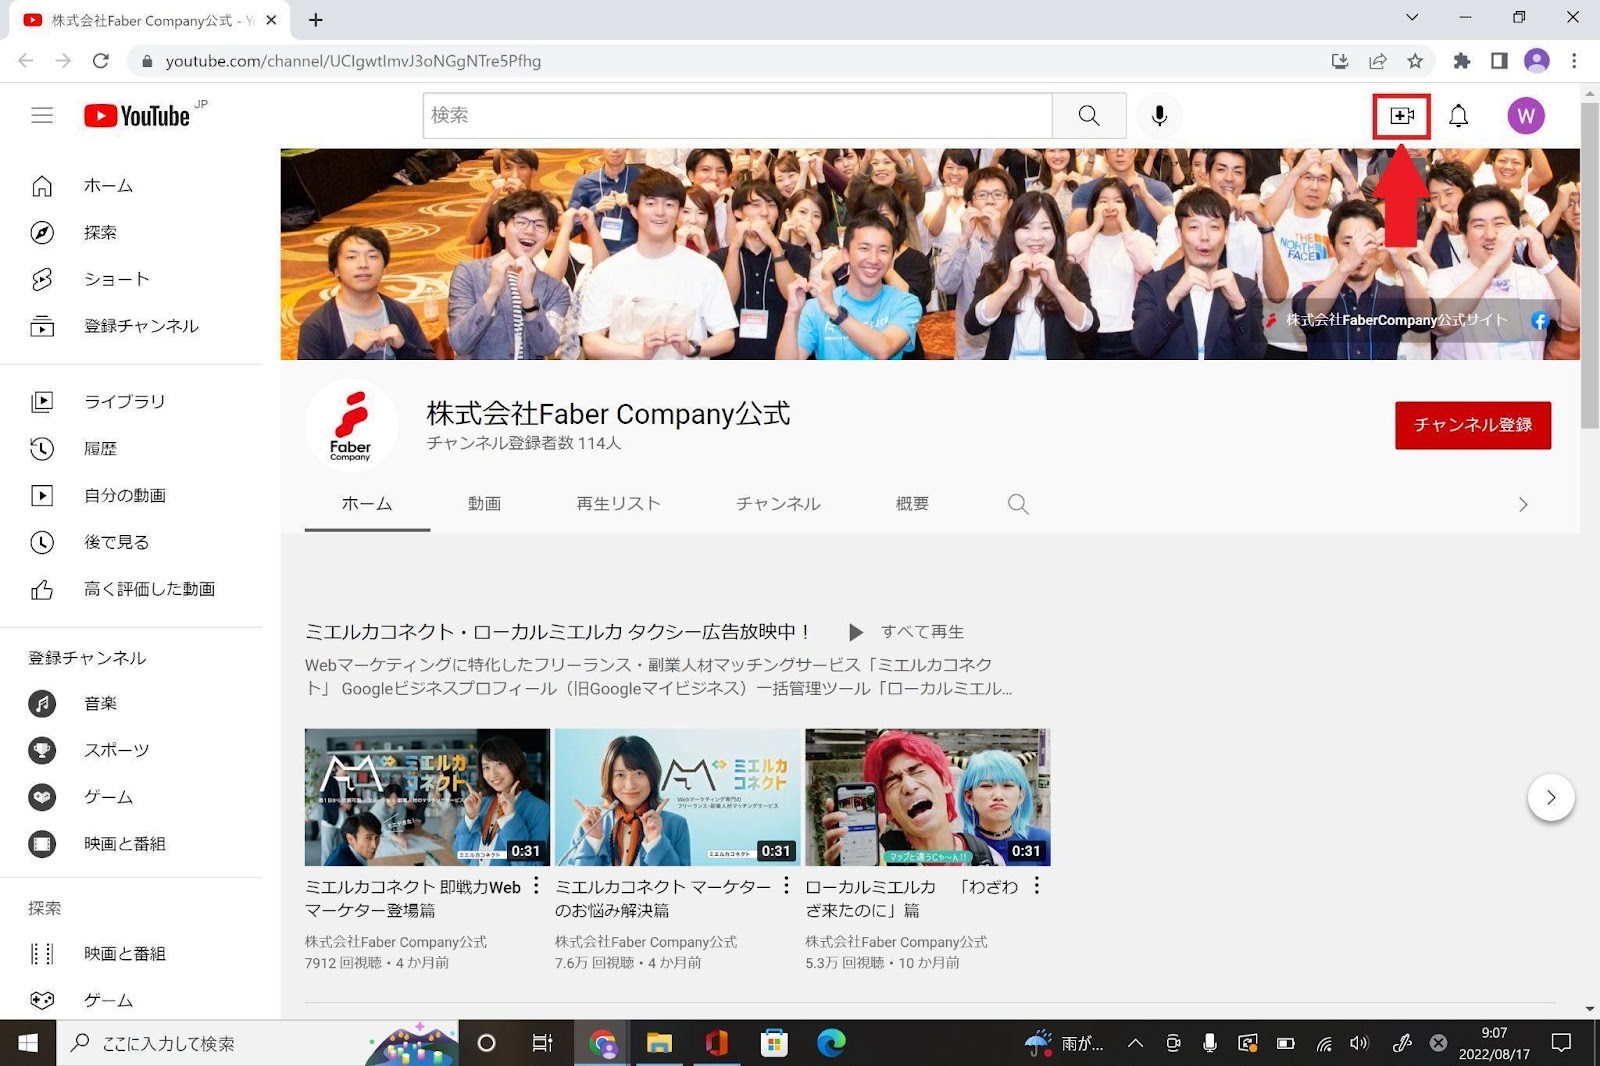Play the red-haired ローカルミエルカ thumbnail
1600x1066 pixels.
click(x=928, y=797)
